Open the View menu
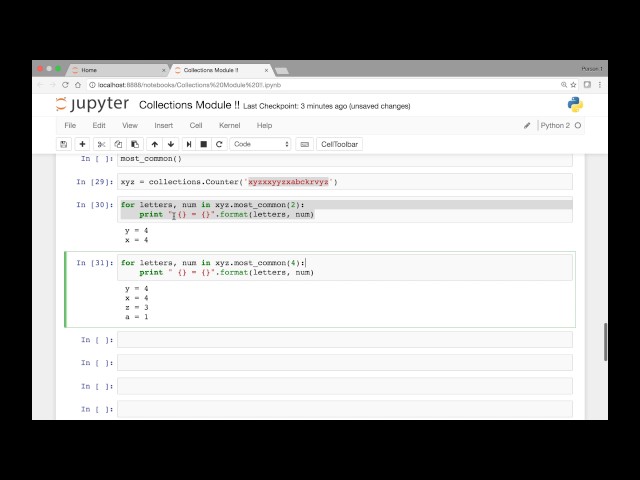 pos(130,125)
